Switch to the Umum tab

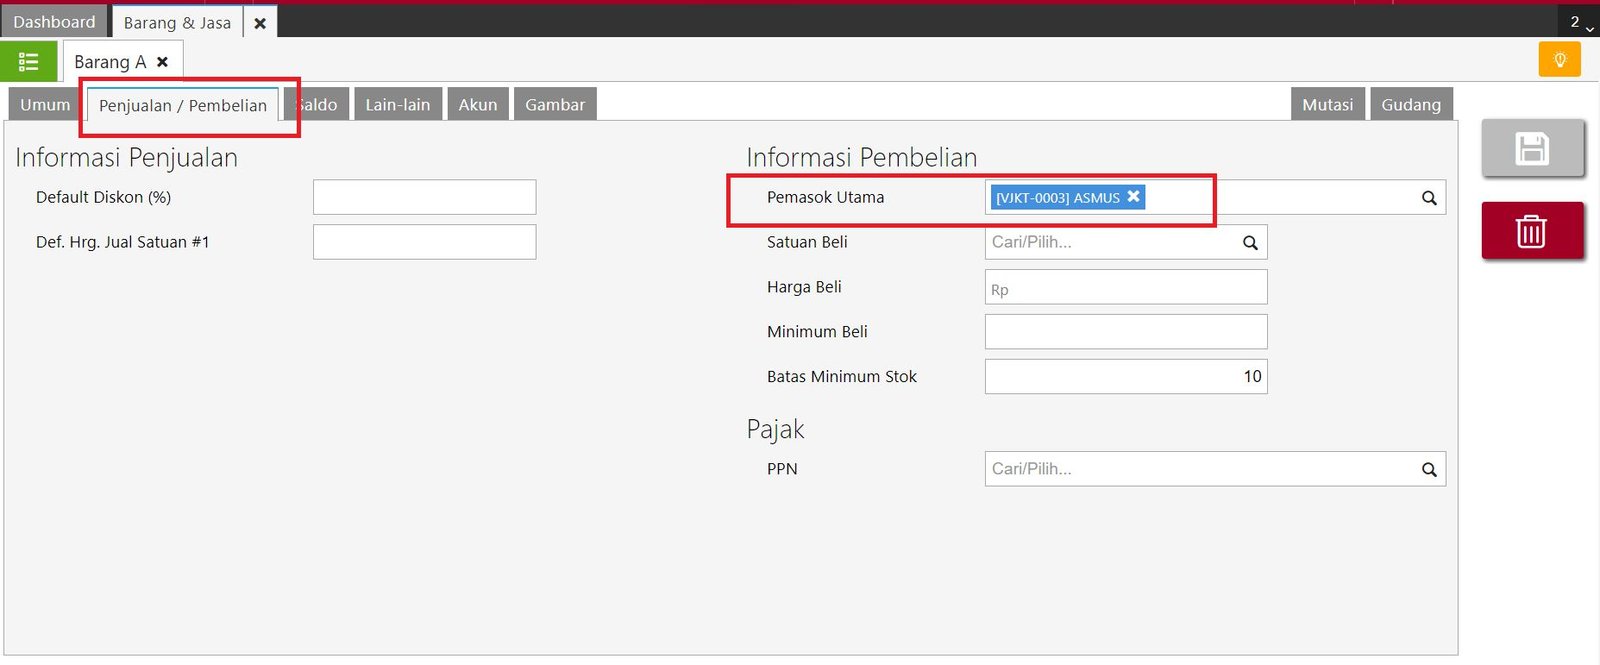pyautogui.click(x=45, y=105)
